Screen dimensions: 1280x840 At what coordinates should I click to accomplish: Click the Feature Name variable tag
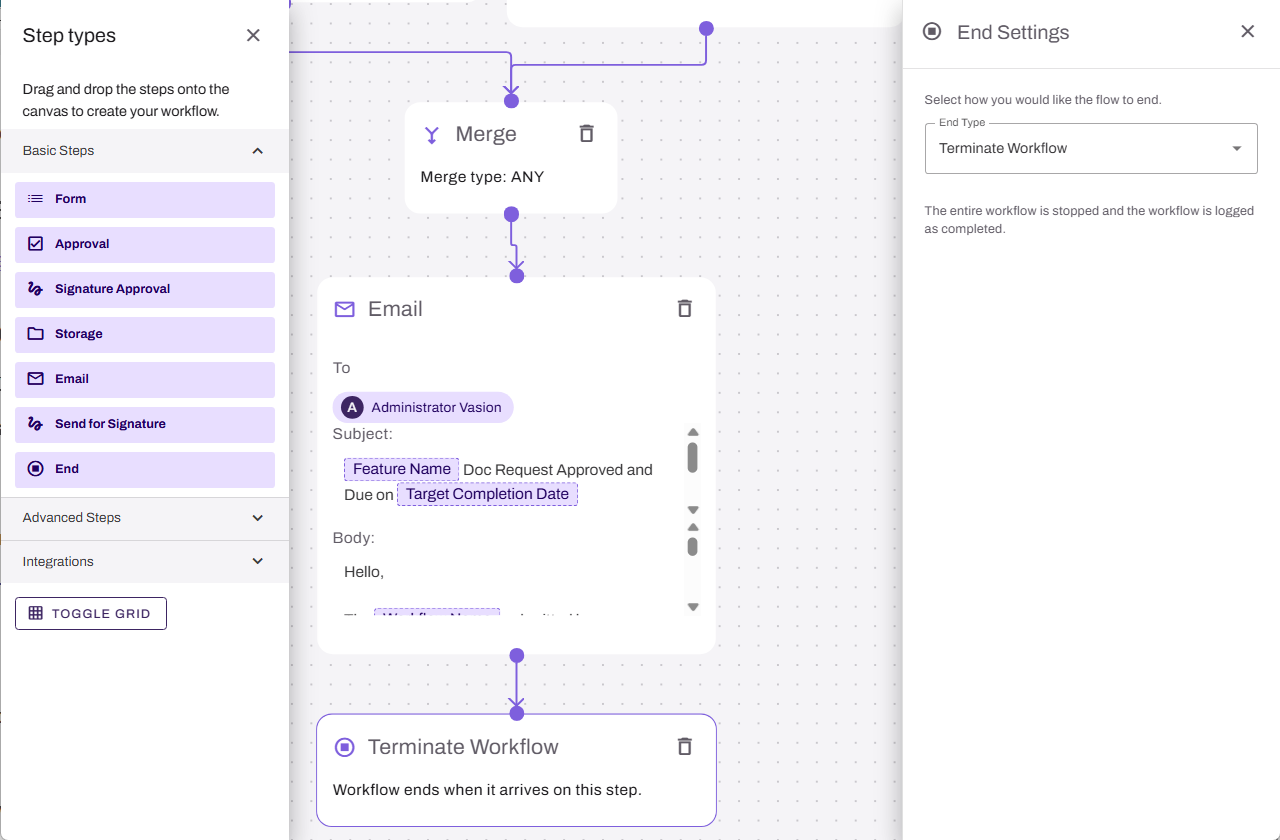coord(402,469)
